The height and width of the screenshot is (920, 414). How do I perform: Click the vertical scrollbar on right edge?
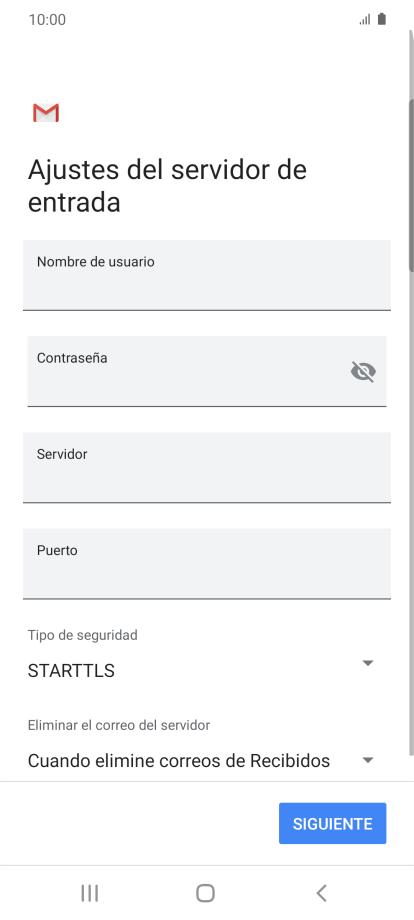pos(411,184)
